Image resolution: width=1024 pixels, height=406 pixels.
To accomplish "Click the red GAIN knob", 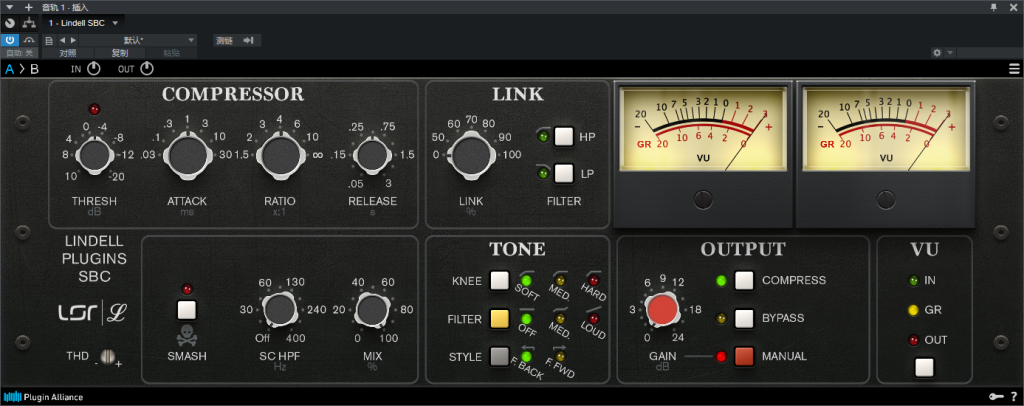I will click(x=664, y=310).
